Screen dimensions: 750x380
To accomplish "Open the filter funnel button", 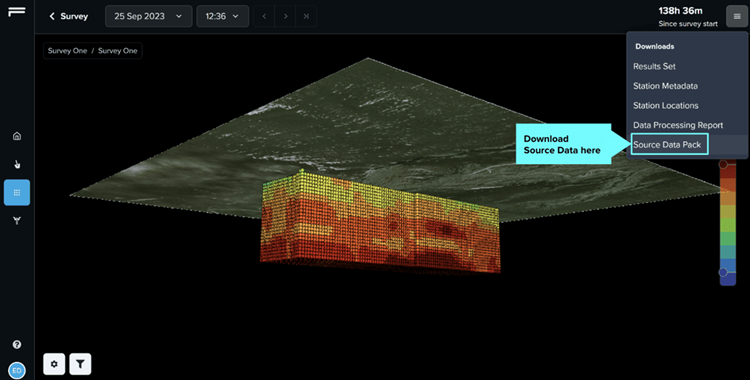I will [x=80, y=364].
